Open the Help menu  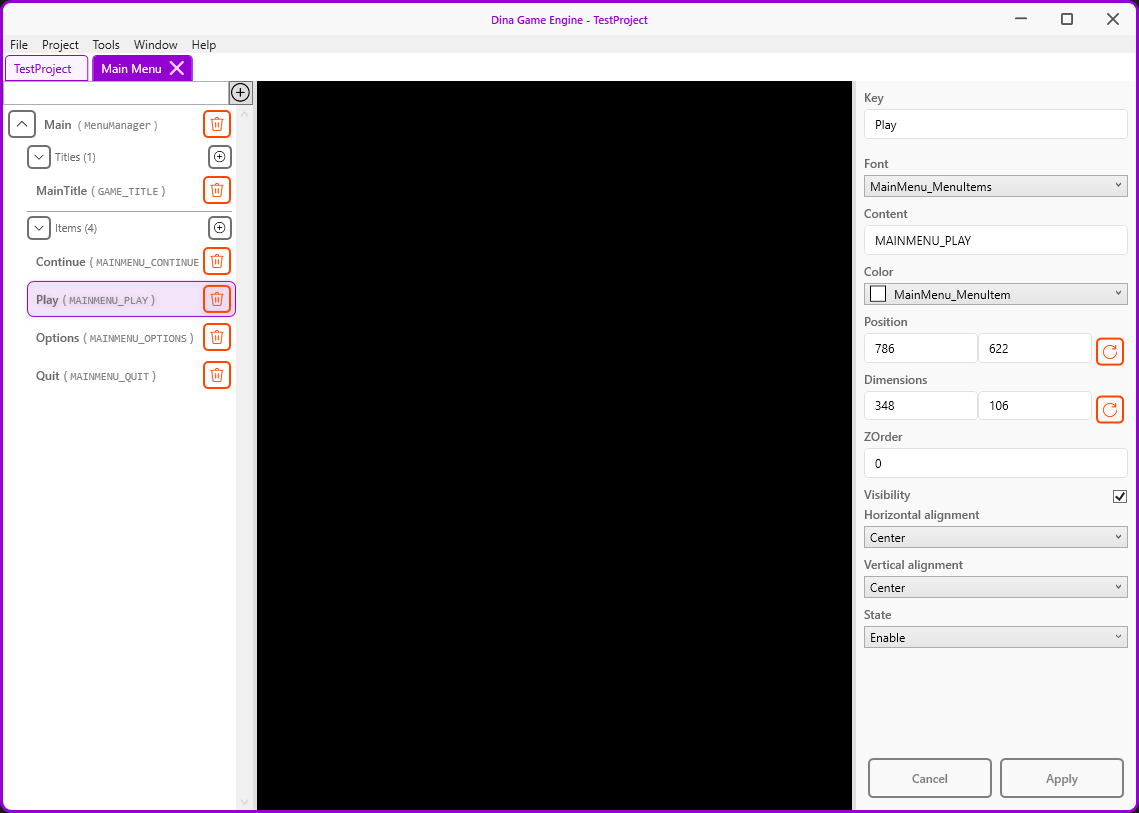(204, 44)
